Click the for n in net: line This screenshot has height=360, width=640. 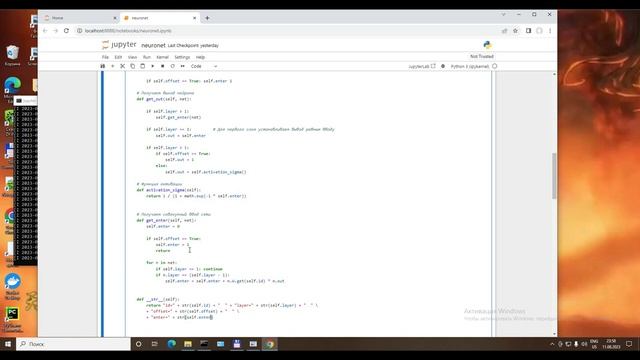(x=162, y=262)
